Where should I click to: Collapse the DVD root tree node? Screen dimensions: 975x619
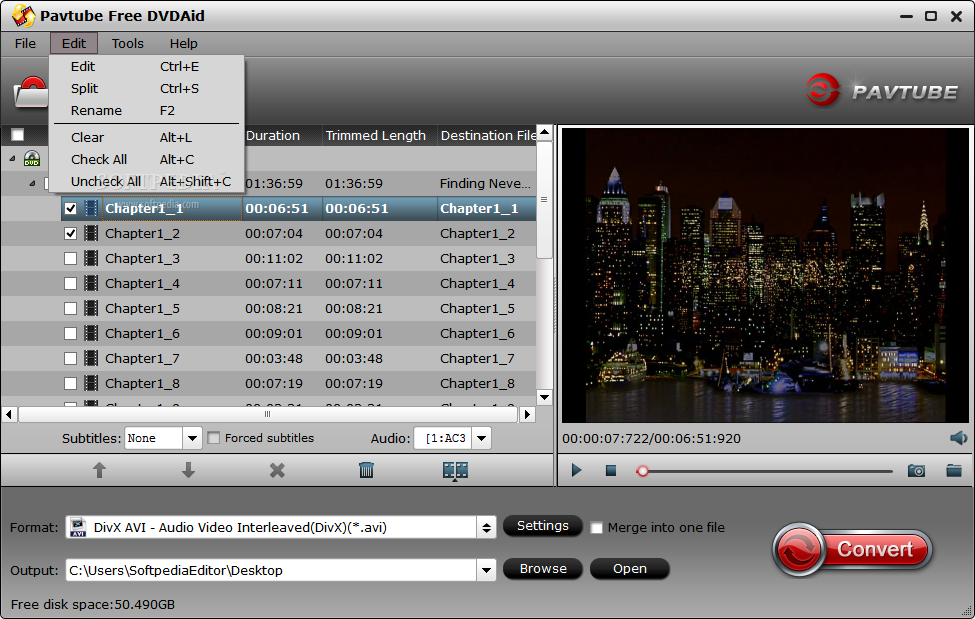[12, 159]
